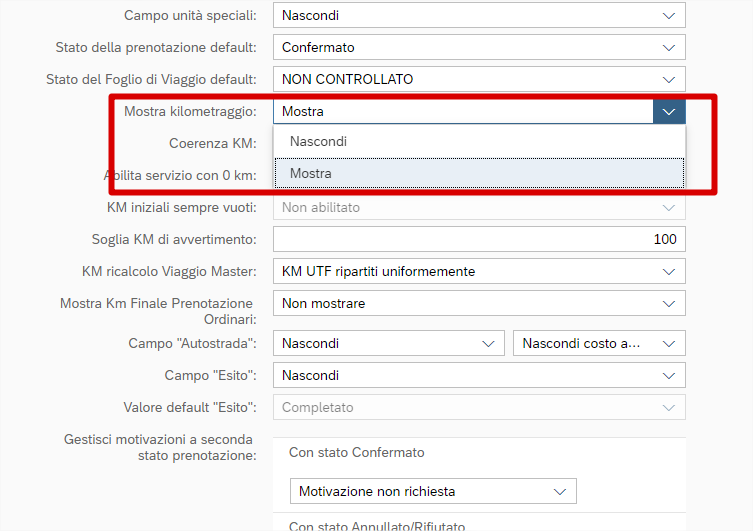The width and height of the screenshot is (753, 531).
Task: Expand the 'Campo Esito' dropdown chevron
Action: pos(669,375)
